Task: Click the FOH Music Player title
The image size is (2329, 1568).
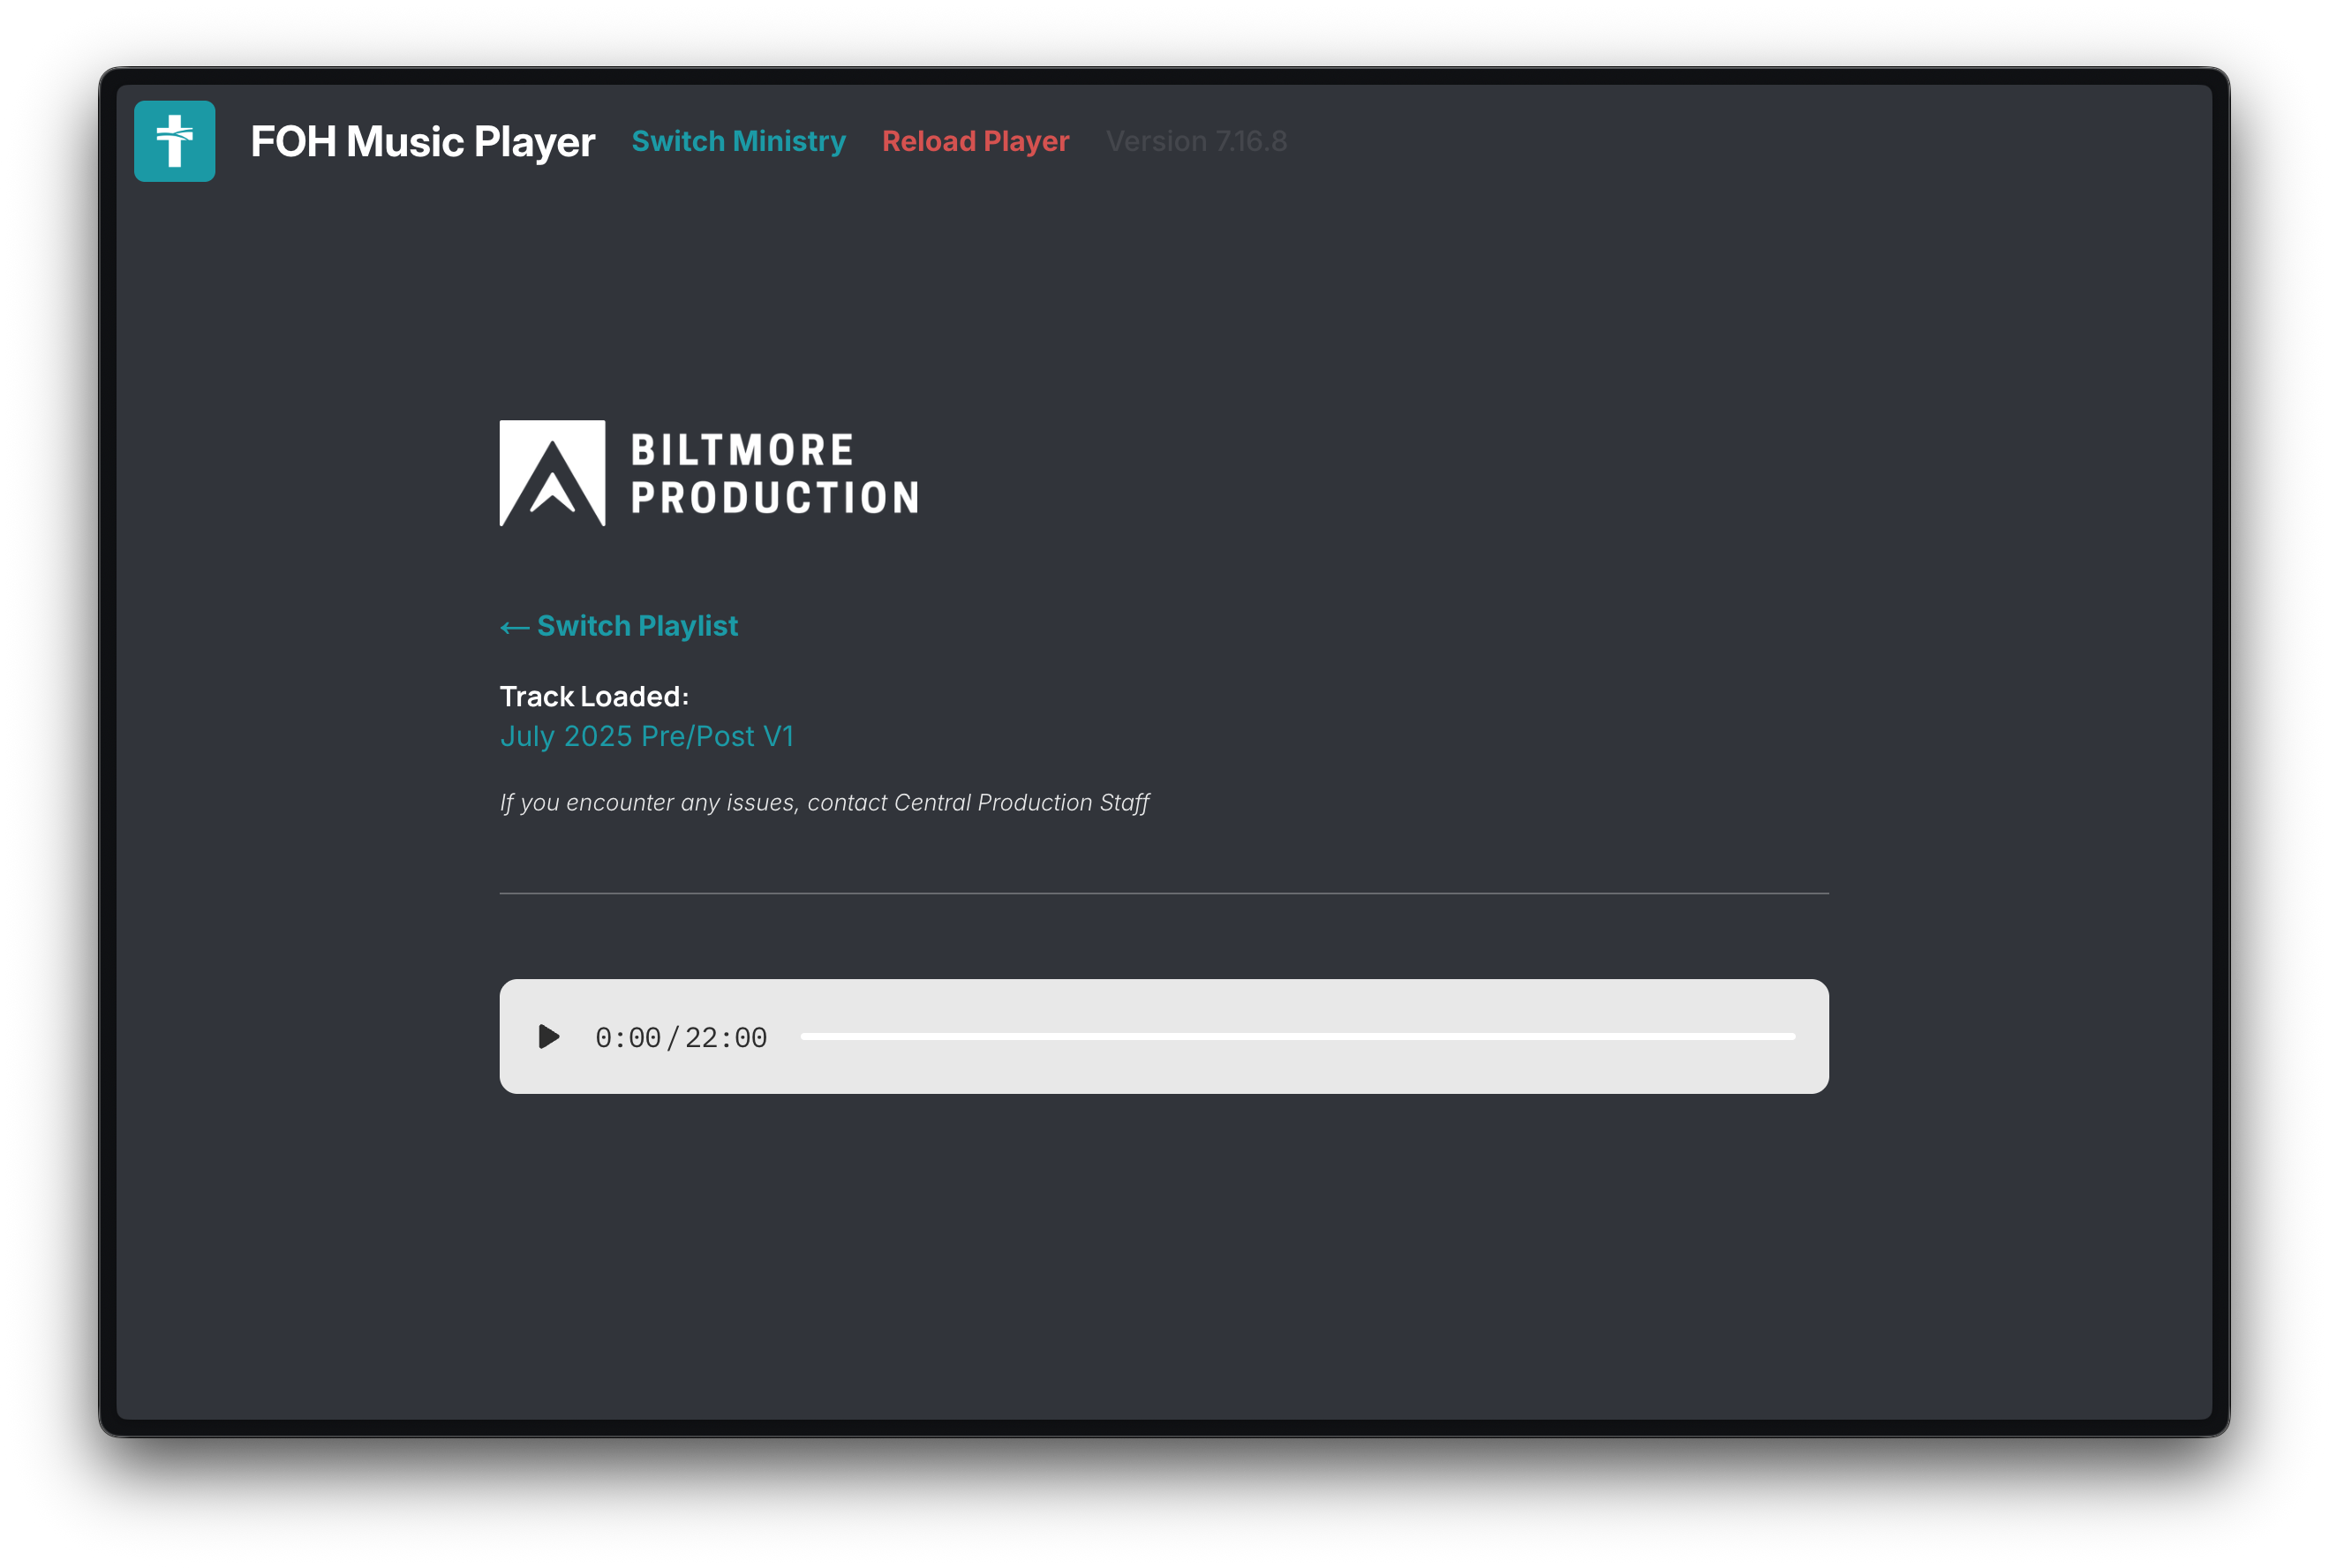Action: pos(423,141)
